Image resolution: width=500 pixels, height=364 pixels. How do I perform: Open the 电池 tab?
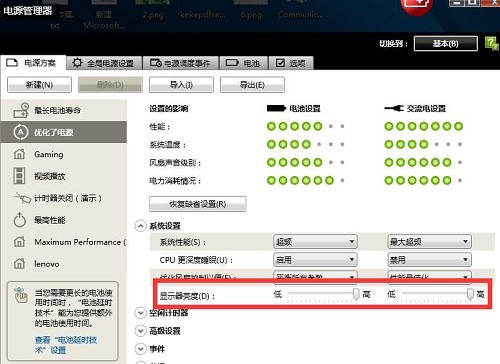tap(243, 63)
